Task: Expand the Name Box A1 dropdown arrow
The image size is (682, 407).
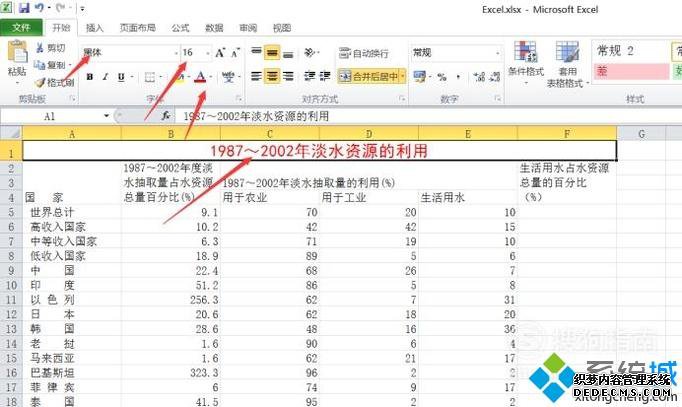Action: pyautogui.click(x=106, y=116)
